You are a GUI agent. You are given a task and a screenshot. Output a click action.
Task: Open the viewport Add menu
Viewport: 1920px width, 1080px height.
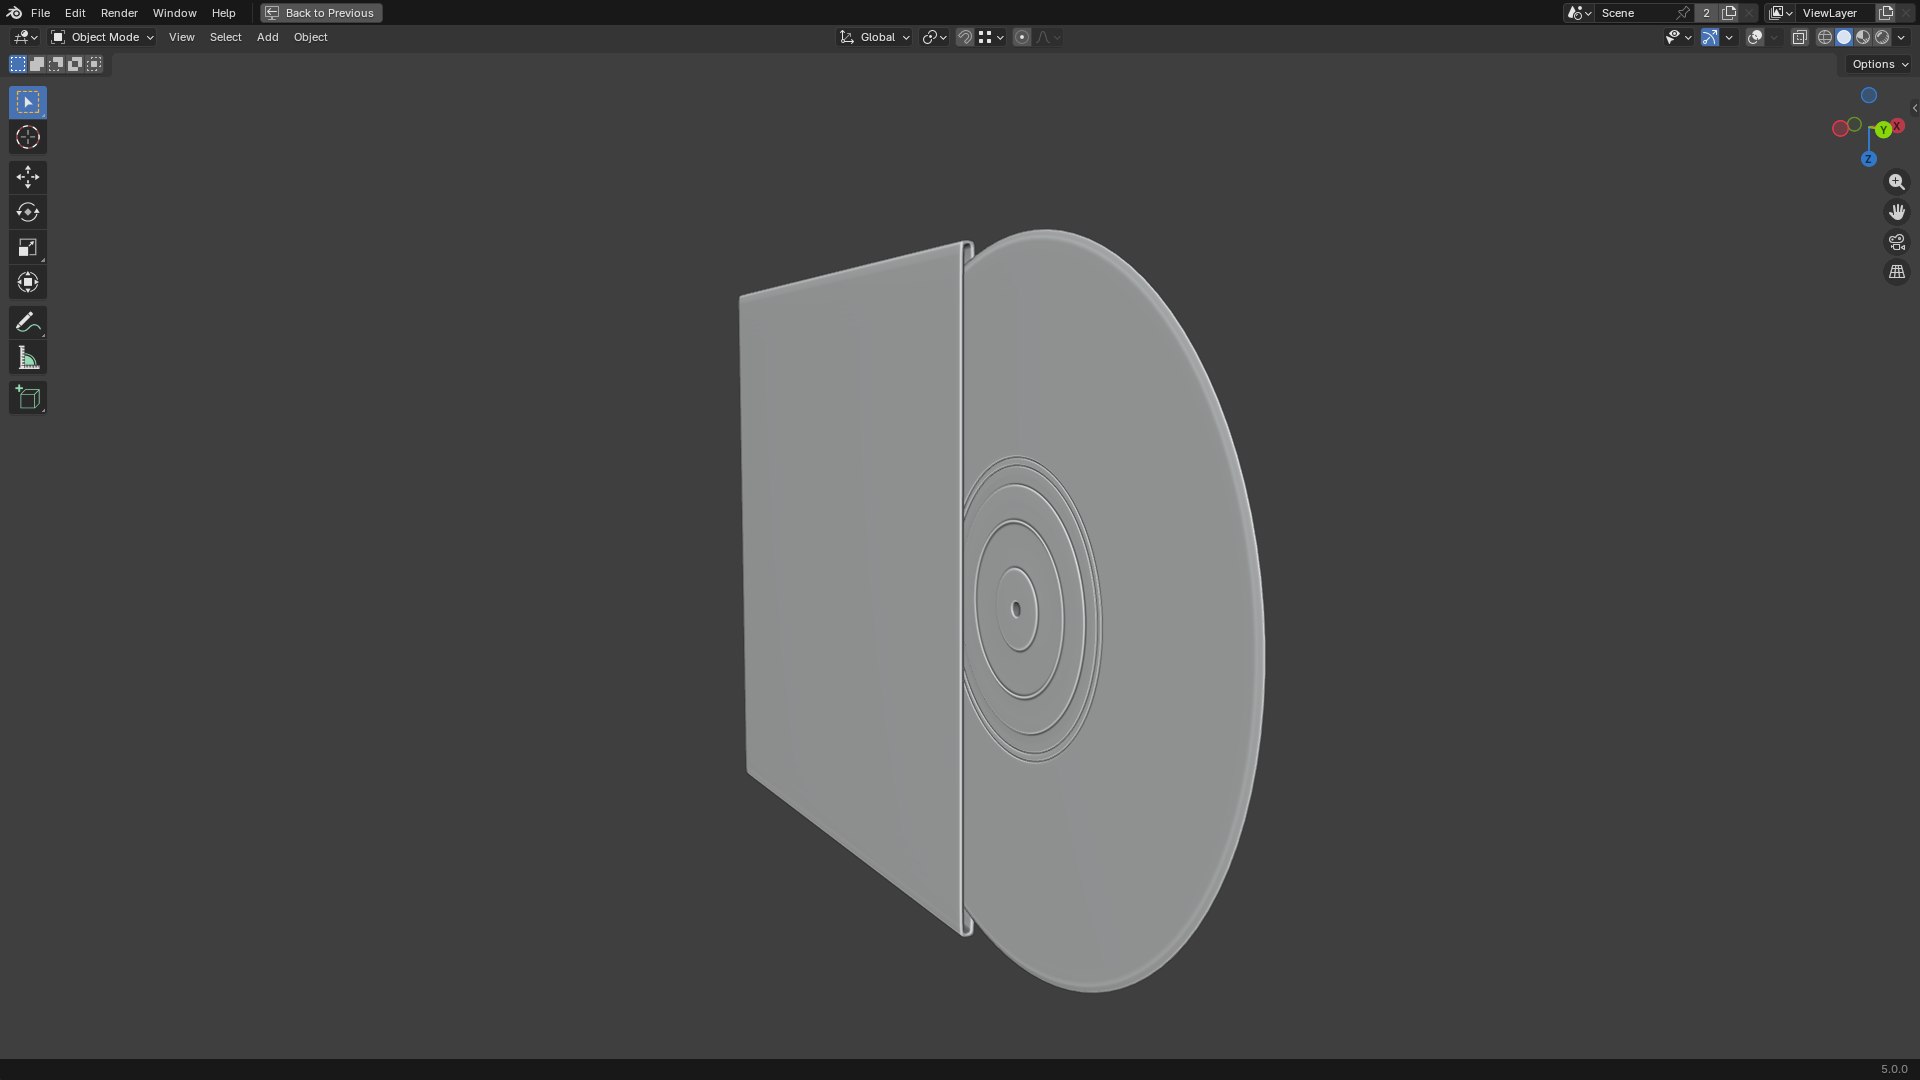pos(267,37)
